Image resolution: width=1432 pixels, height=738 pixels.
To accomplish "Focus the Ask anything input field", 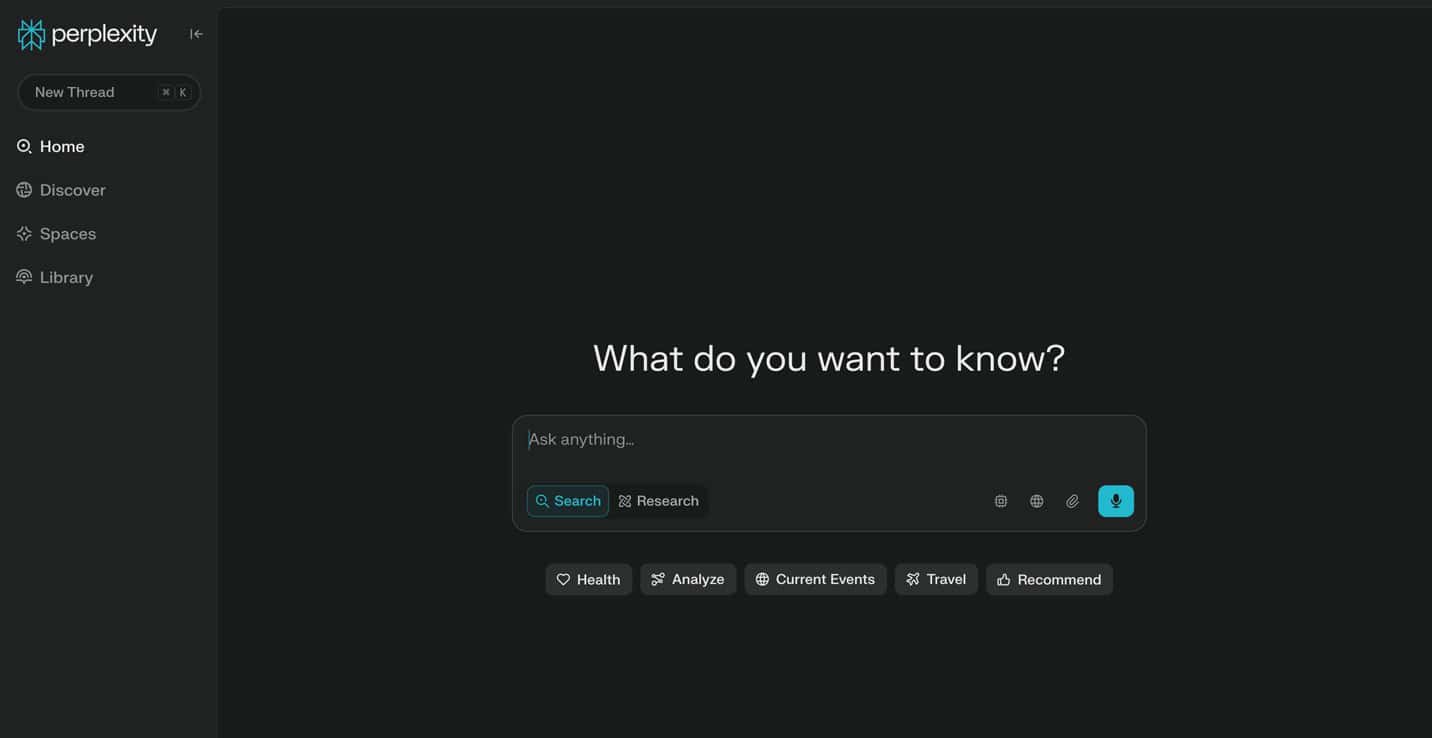I will click(829, 440).
